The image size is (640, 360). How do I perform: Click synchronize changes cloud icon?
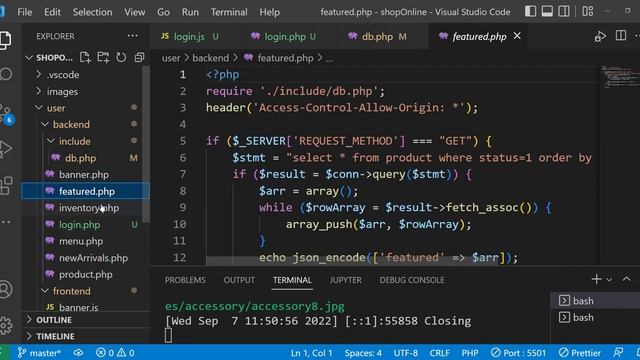click(x=78, y=353)
